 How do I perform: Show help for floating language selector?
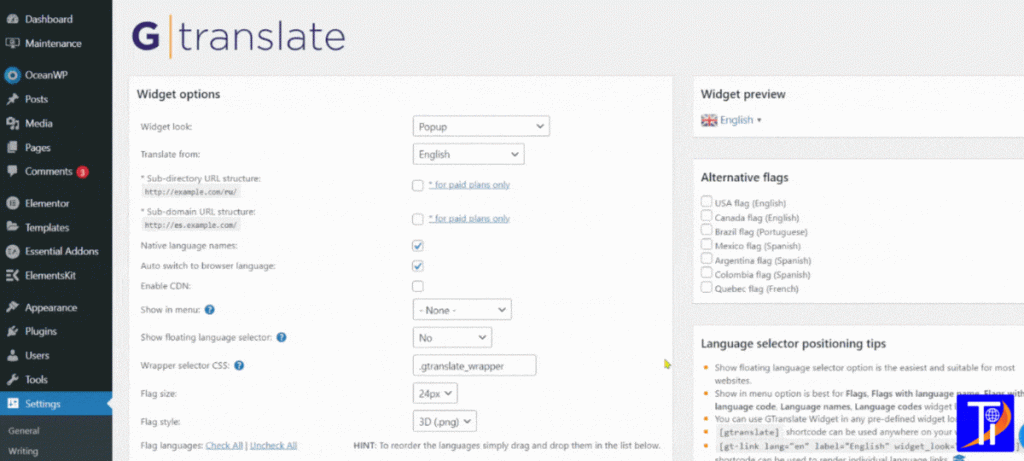[x=281, y=338]
